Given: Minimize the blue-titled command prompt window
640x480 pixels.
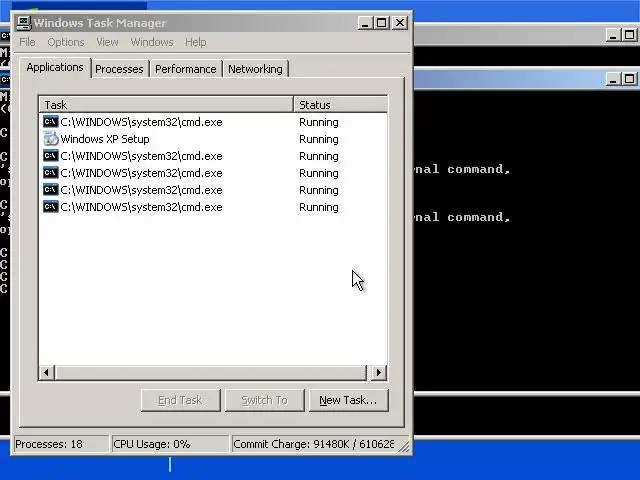Looking at the screenshot, I should pos(613,79).
